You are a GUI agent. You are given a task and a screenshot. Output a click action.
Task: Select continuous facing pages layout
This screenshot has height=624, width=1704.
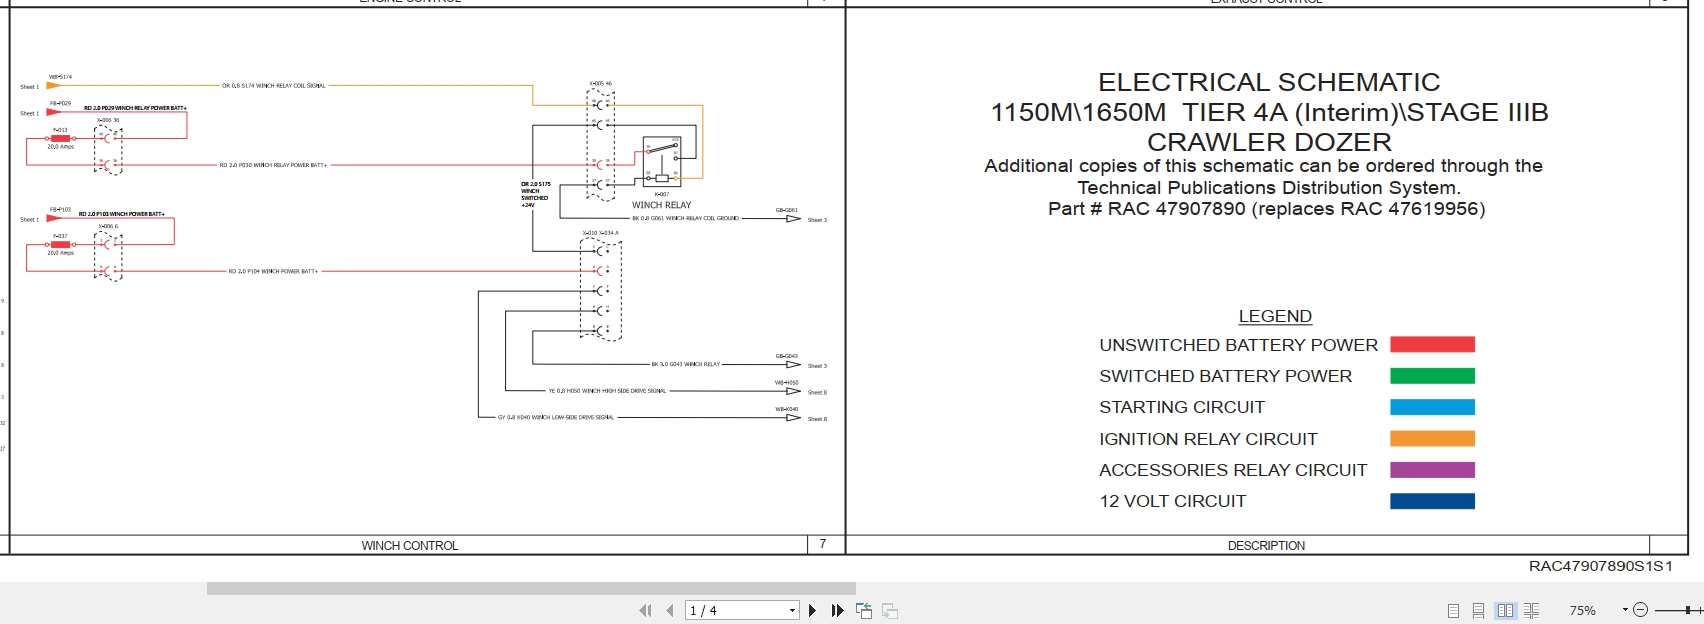pyautogui.click(x=1531, y=610)
